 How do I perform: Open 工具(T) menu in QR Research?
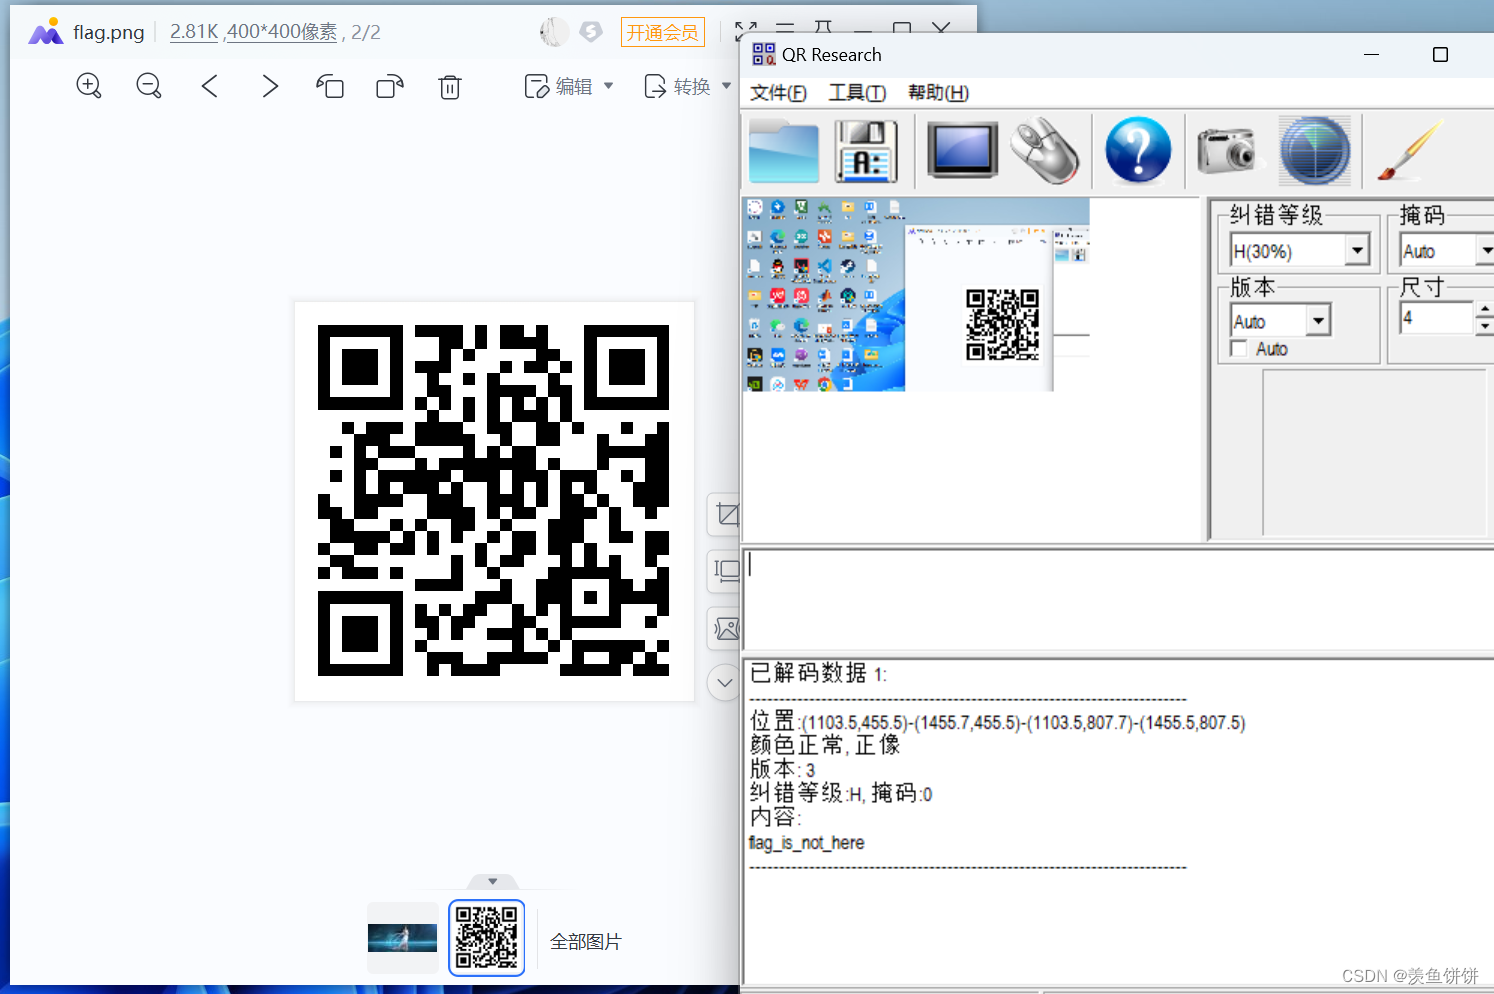857,93
